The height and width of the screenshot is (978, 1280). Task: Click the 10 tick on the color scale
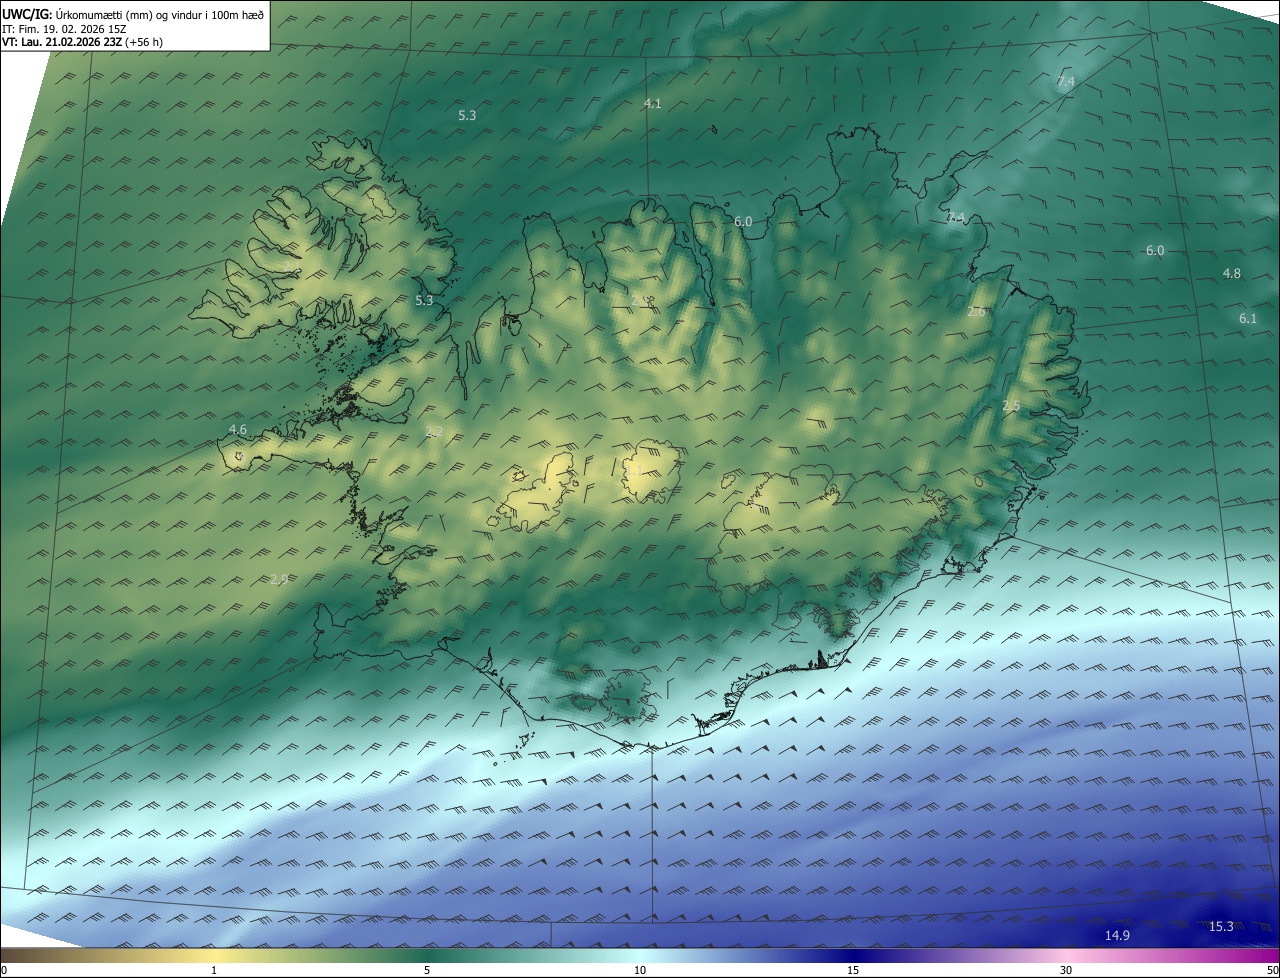click(640, 970)
